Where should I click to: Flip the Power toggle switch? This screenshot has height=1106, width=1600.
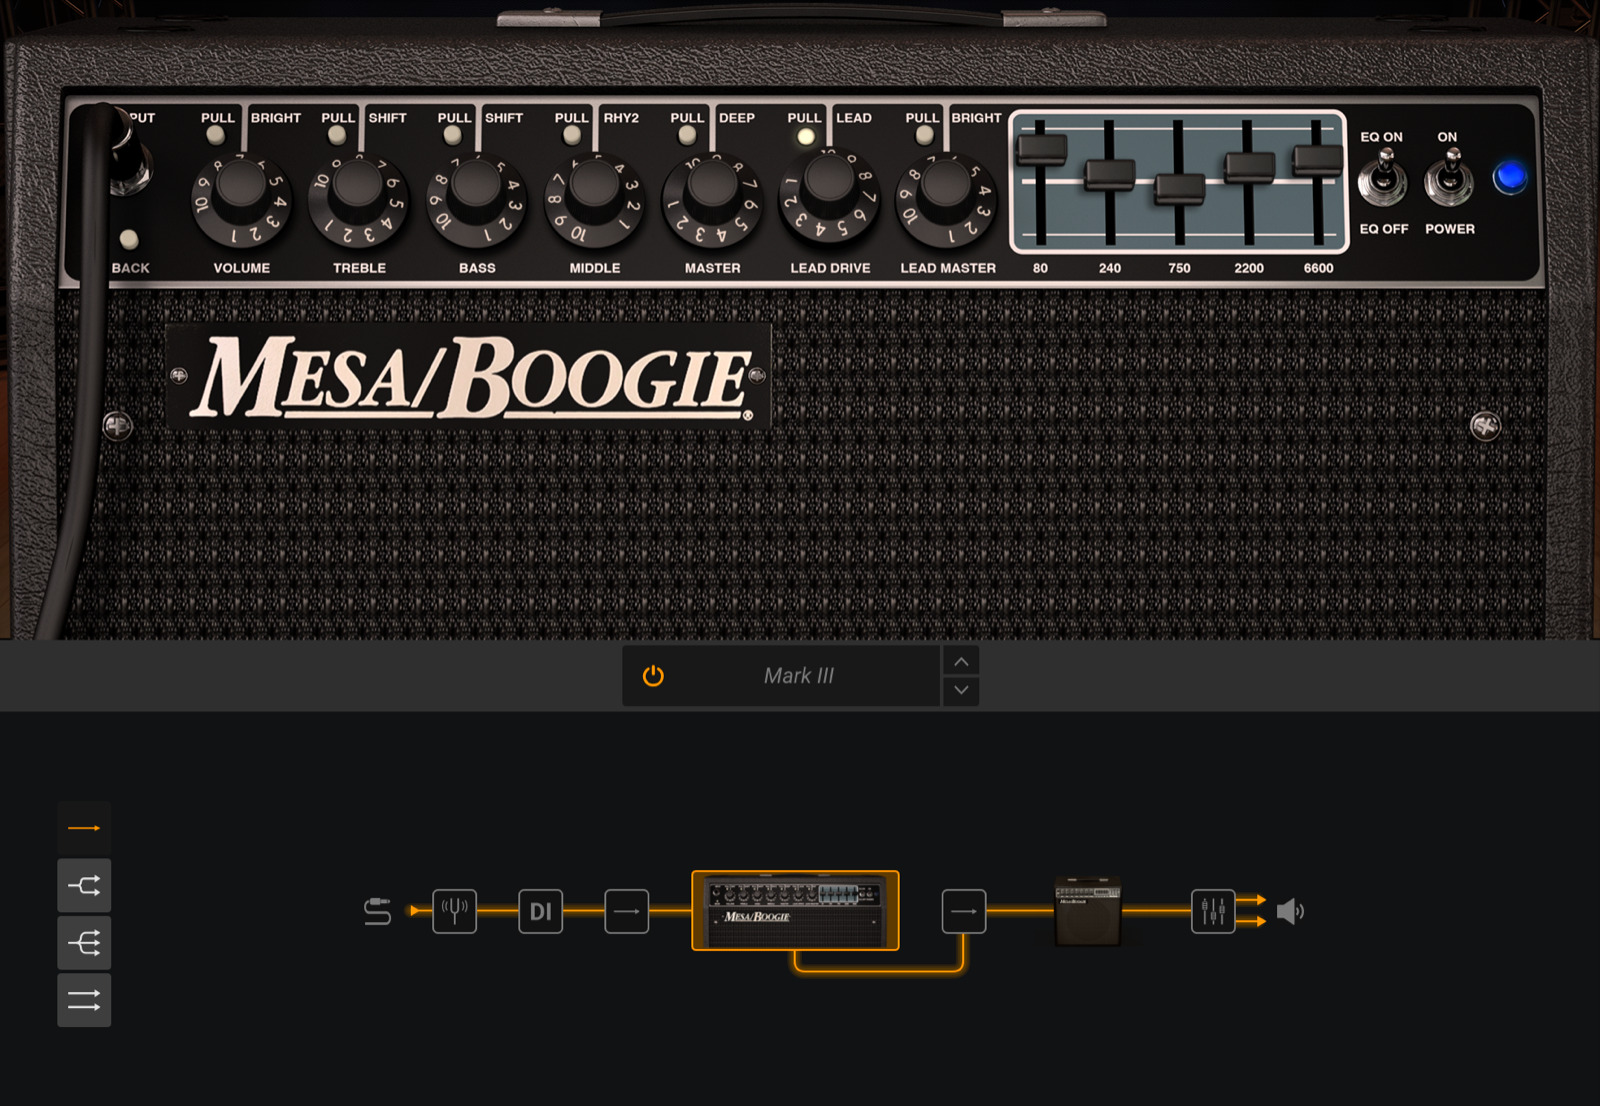pos(1449,177)
